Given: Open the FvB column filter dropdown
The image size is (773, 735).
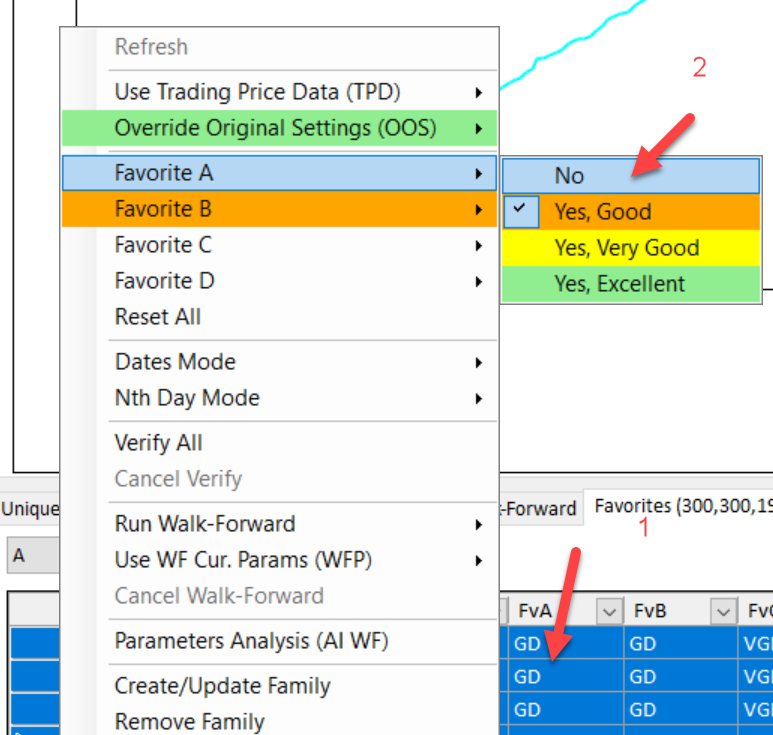Looking at the screenshot, I should [723, 611].
